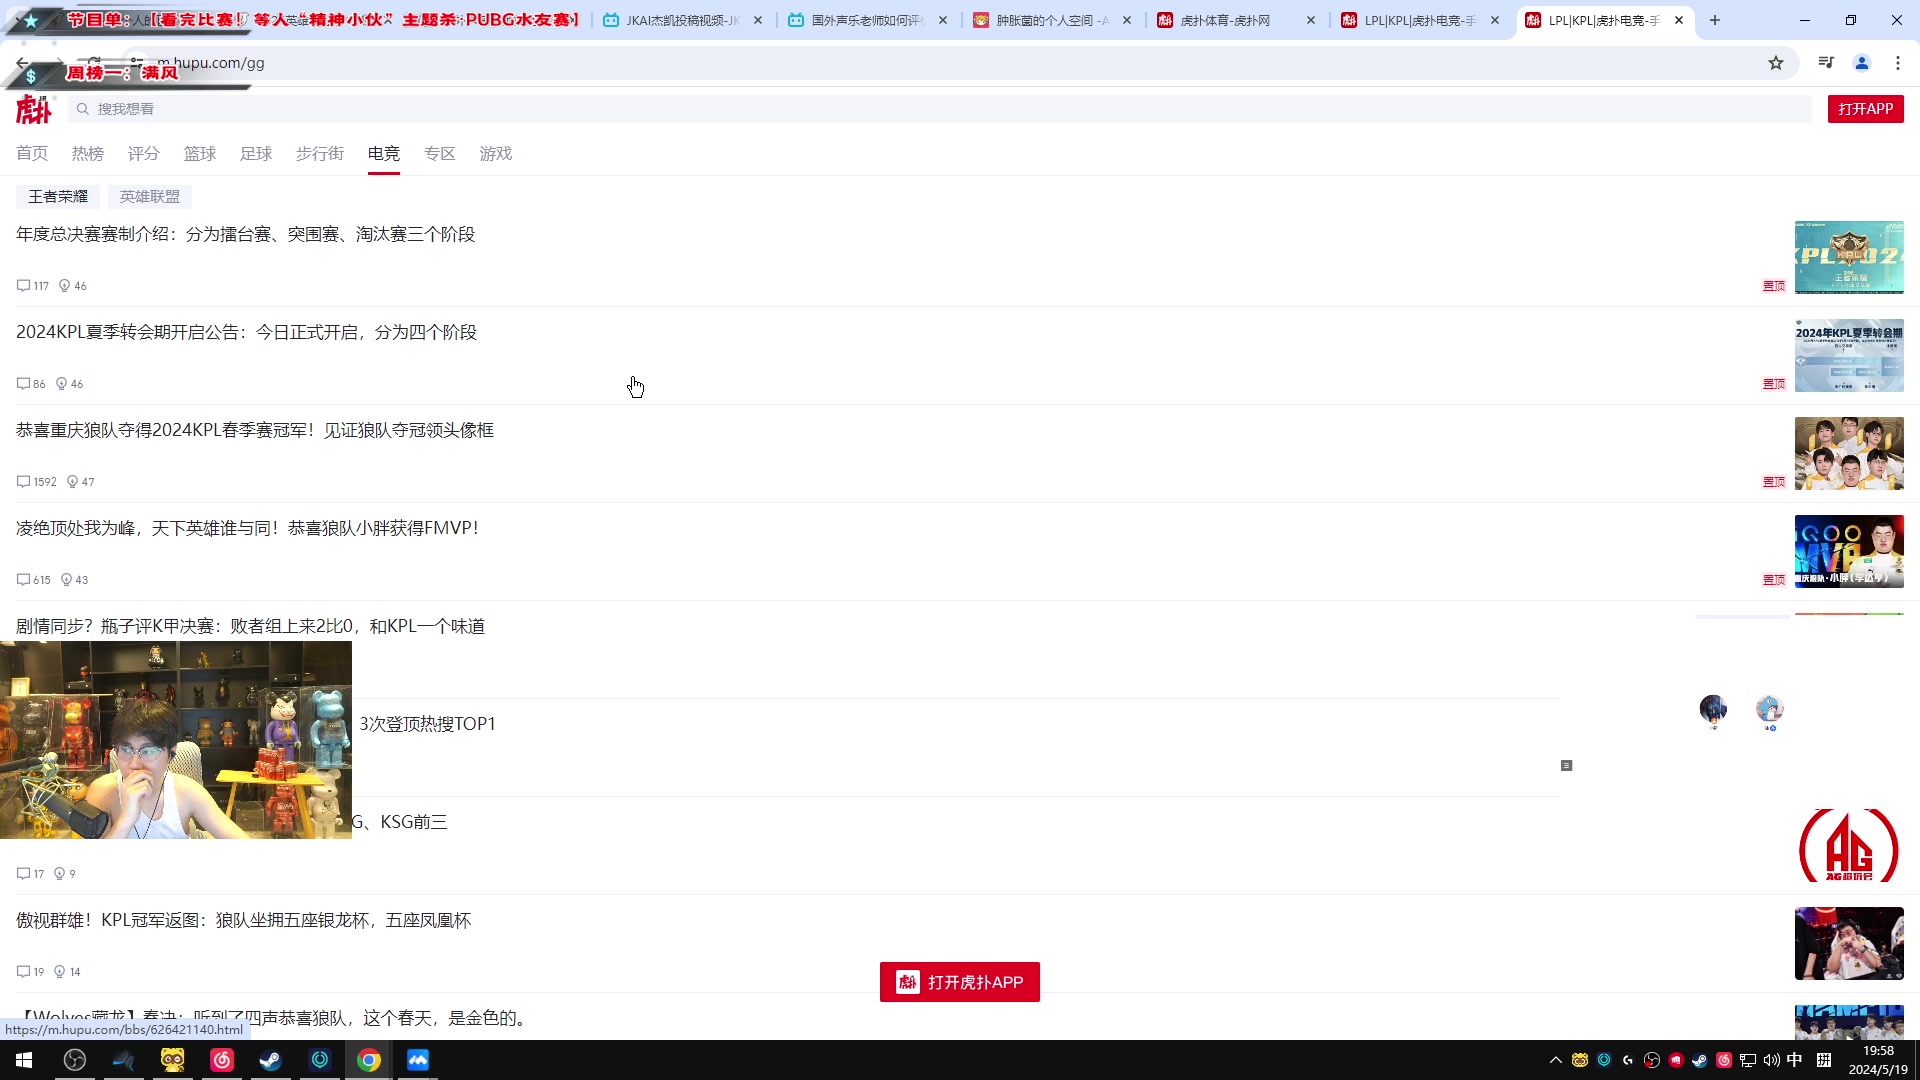Select the 英雄联盟 filter tag
Viewport: 1920px width, 1080px height.
pos(150,197)
